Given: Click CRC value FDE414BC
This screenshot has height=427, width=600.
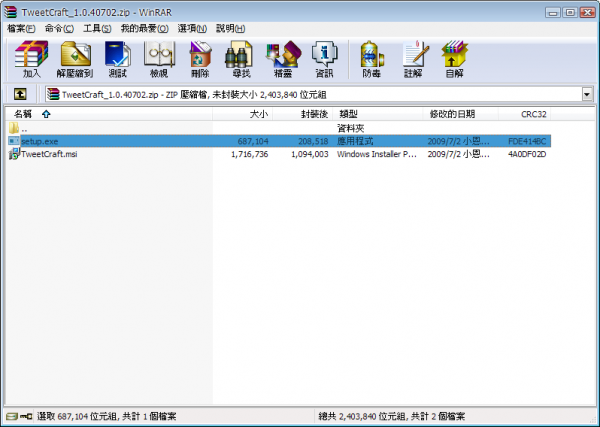Looking at the screenshot, I should click(527, 141).
